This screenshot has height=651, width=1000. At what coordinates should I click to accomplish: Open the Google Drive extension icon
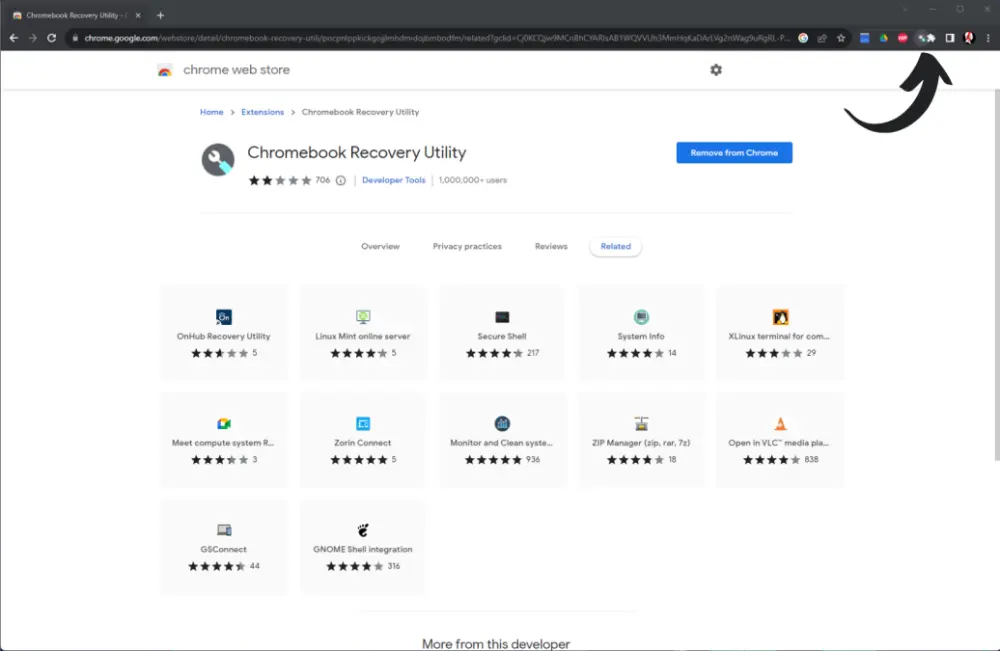(x=883, y=38)
